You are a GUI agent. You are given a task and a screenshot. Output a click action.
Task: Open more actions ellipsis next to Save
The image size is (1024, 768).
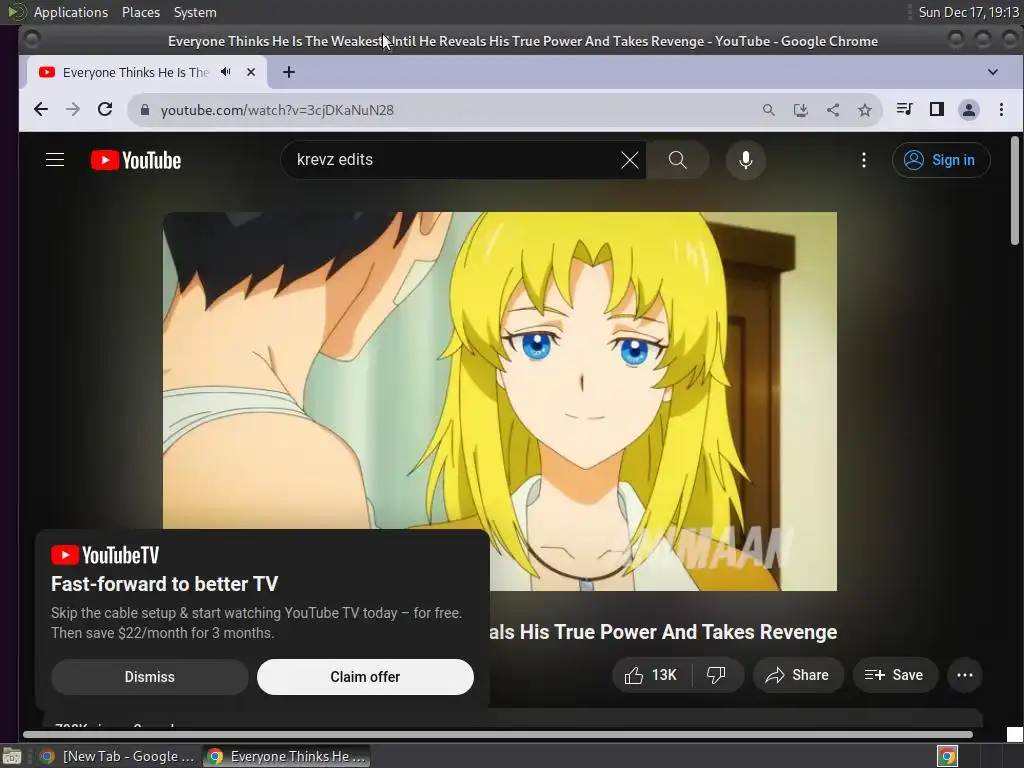click(965, 675)
